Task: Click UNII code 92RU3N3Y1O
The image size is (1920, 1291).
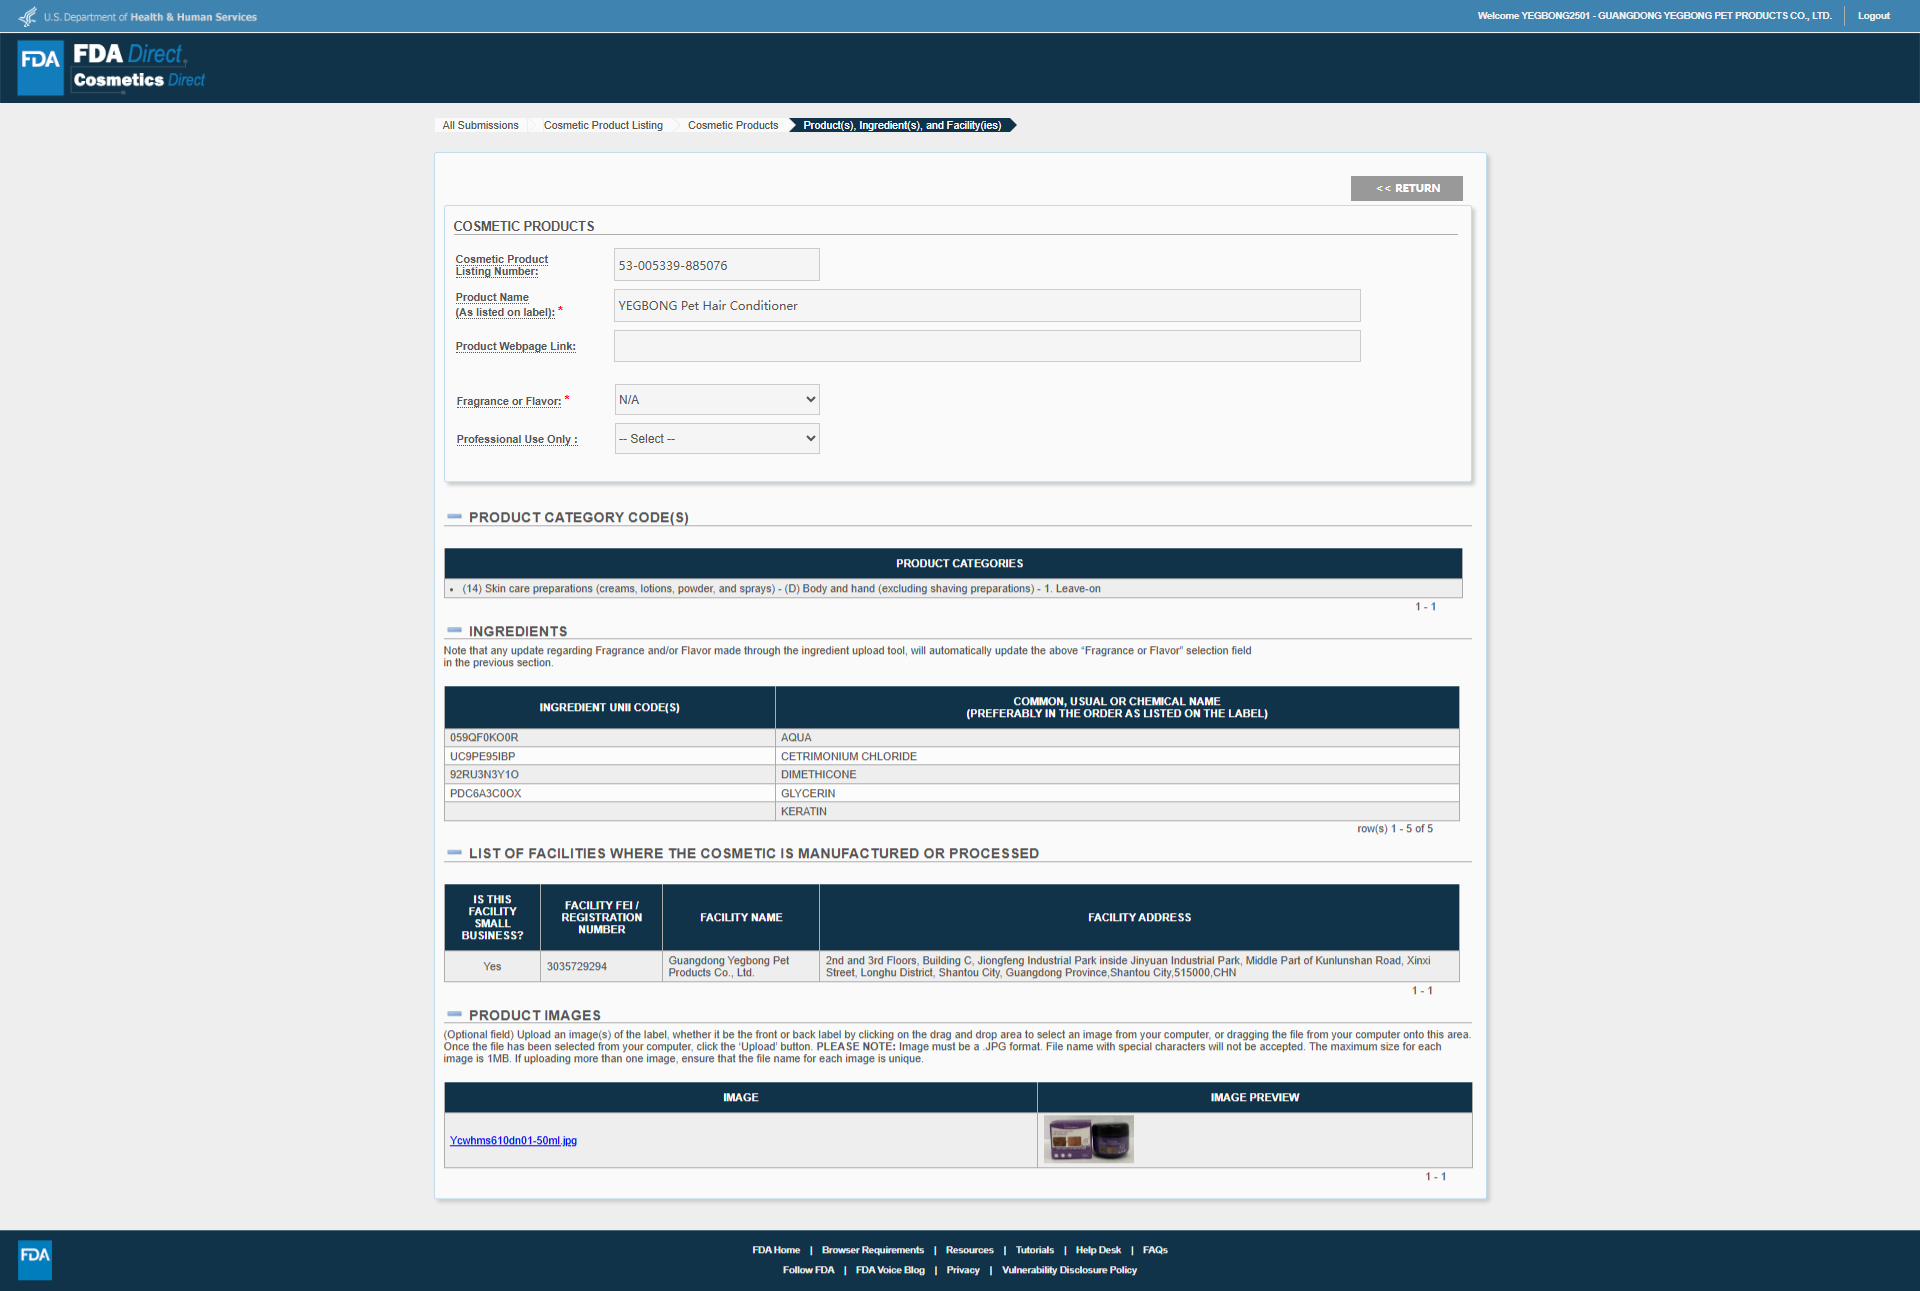Action: 484,775
